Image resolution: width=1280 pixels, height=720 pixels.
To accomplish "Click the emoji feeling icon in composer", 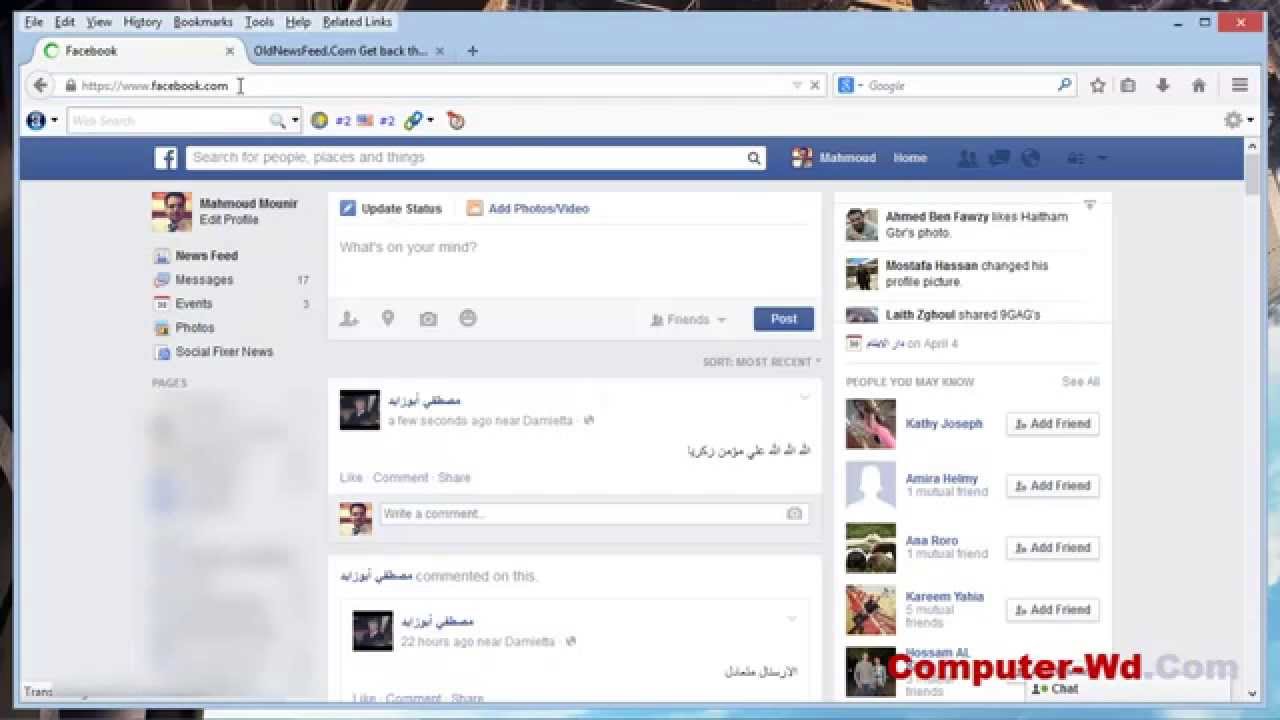I will 468,319.
